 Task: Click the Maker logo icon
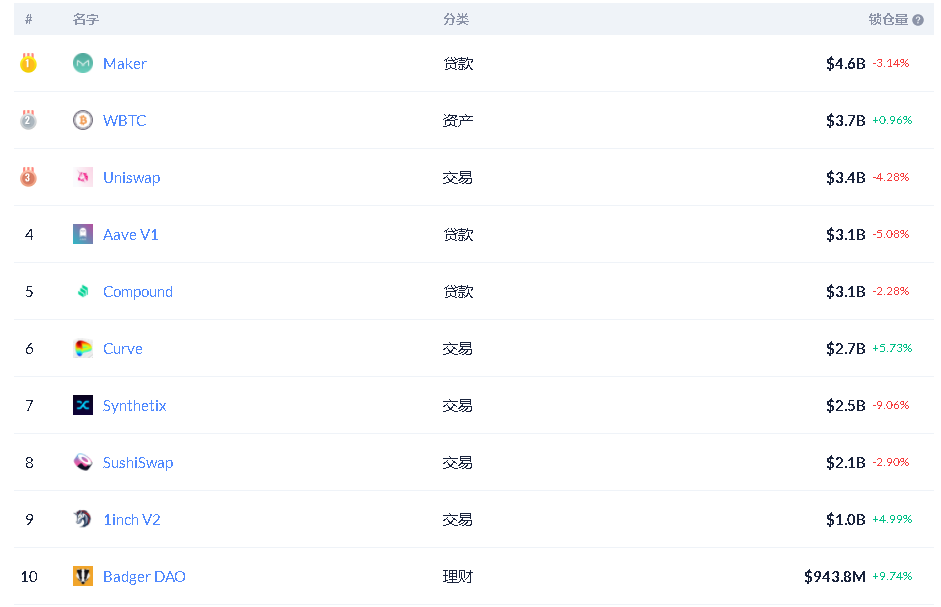pos(83,63)
